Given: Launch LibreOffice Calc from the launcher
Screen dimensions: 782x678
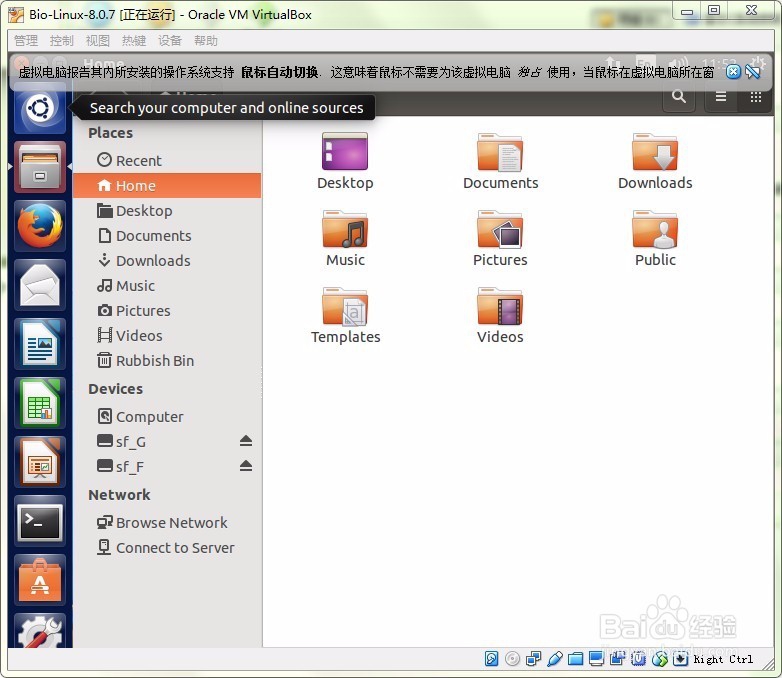Looking at the screenshot, I should [x=40, y=403].
